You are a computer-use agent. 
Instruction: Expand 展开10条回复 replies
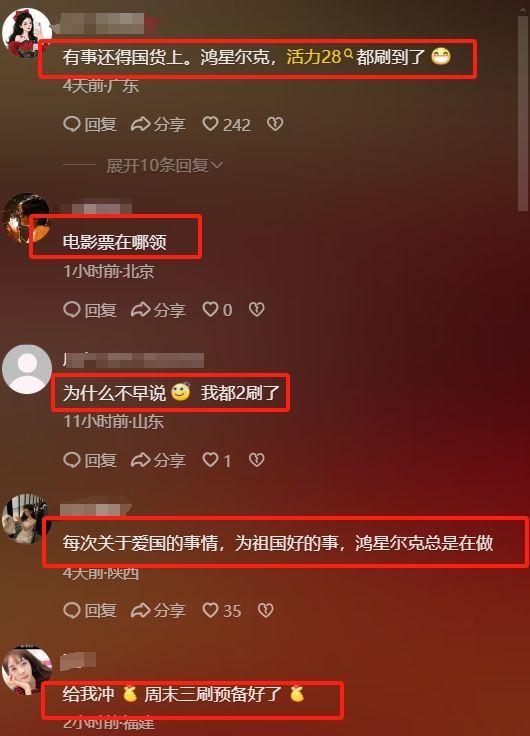click(x=164, y=165)
